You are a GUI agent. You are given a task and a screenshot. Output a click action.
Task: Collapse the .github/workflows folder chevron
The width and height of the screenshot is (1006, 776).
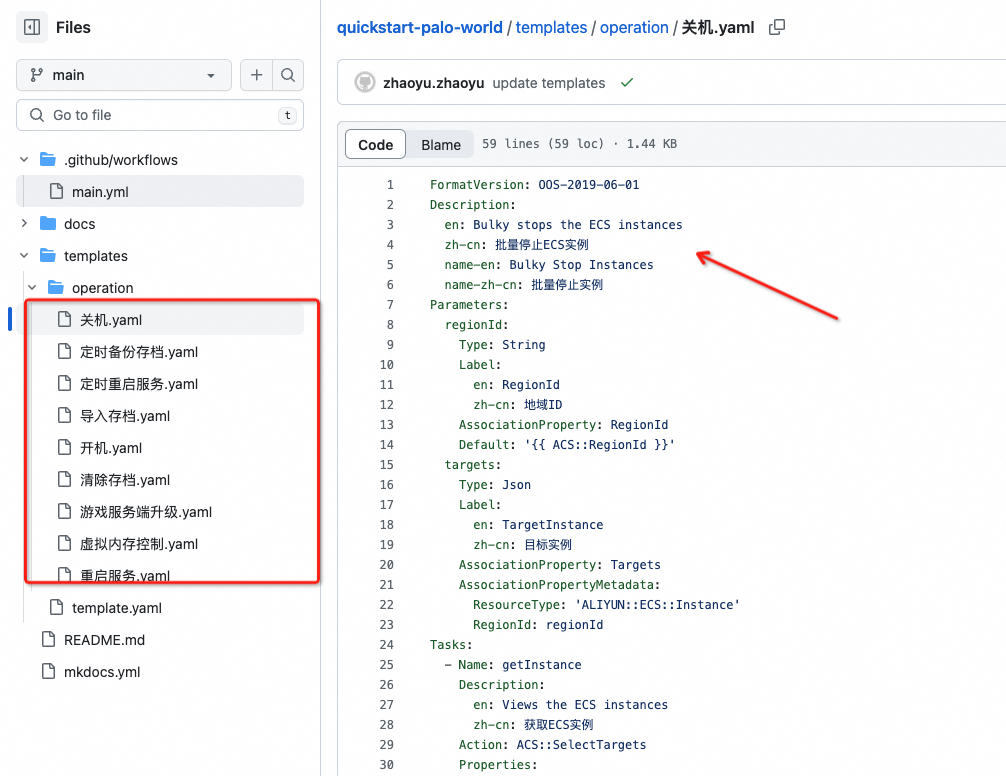click(x=24, y=160)
